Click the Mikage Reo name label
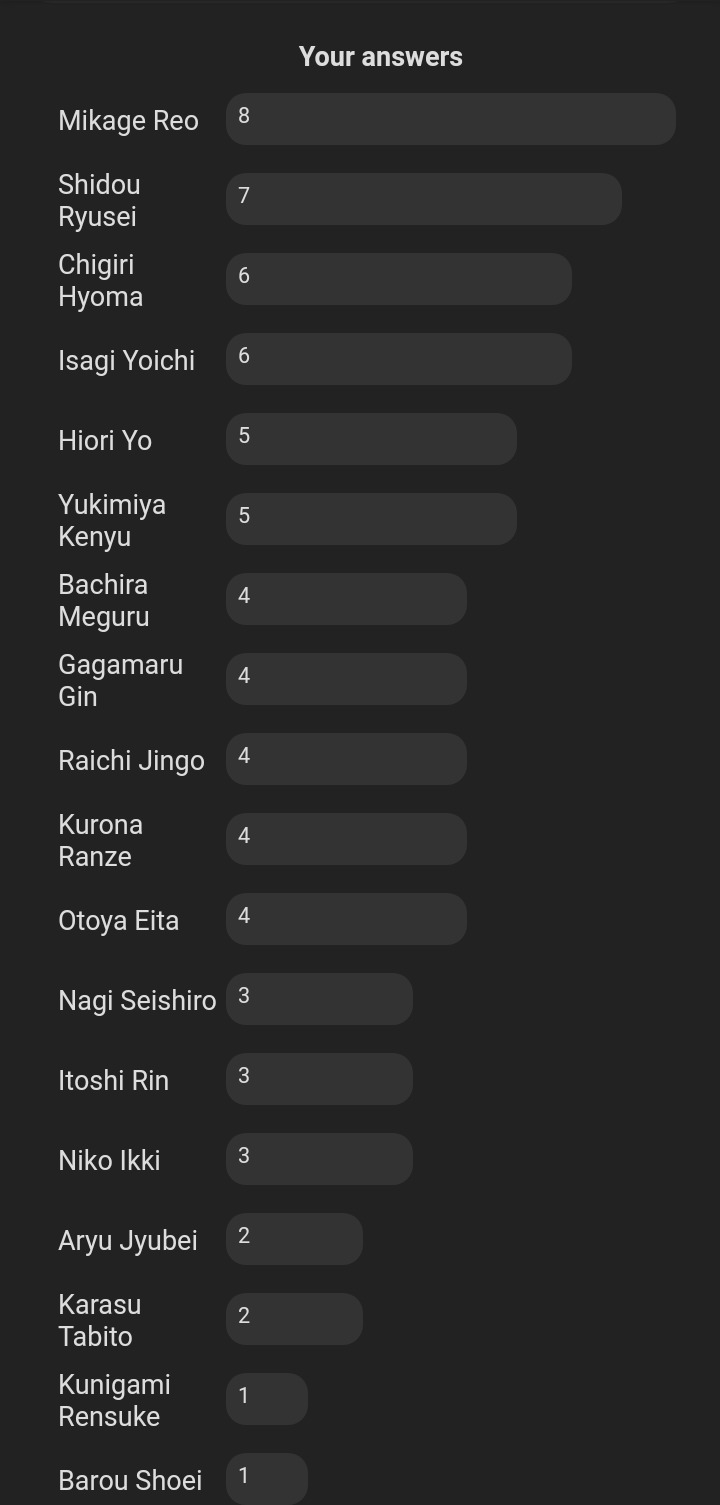720x1505 pixels. pyautogui.click(x=128, y=121)
